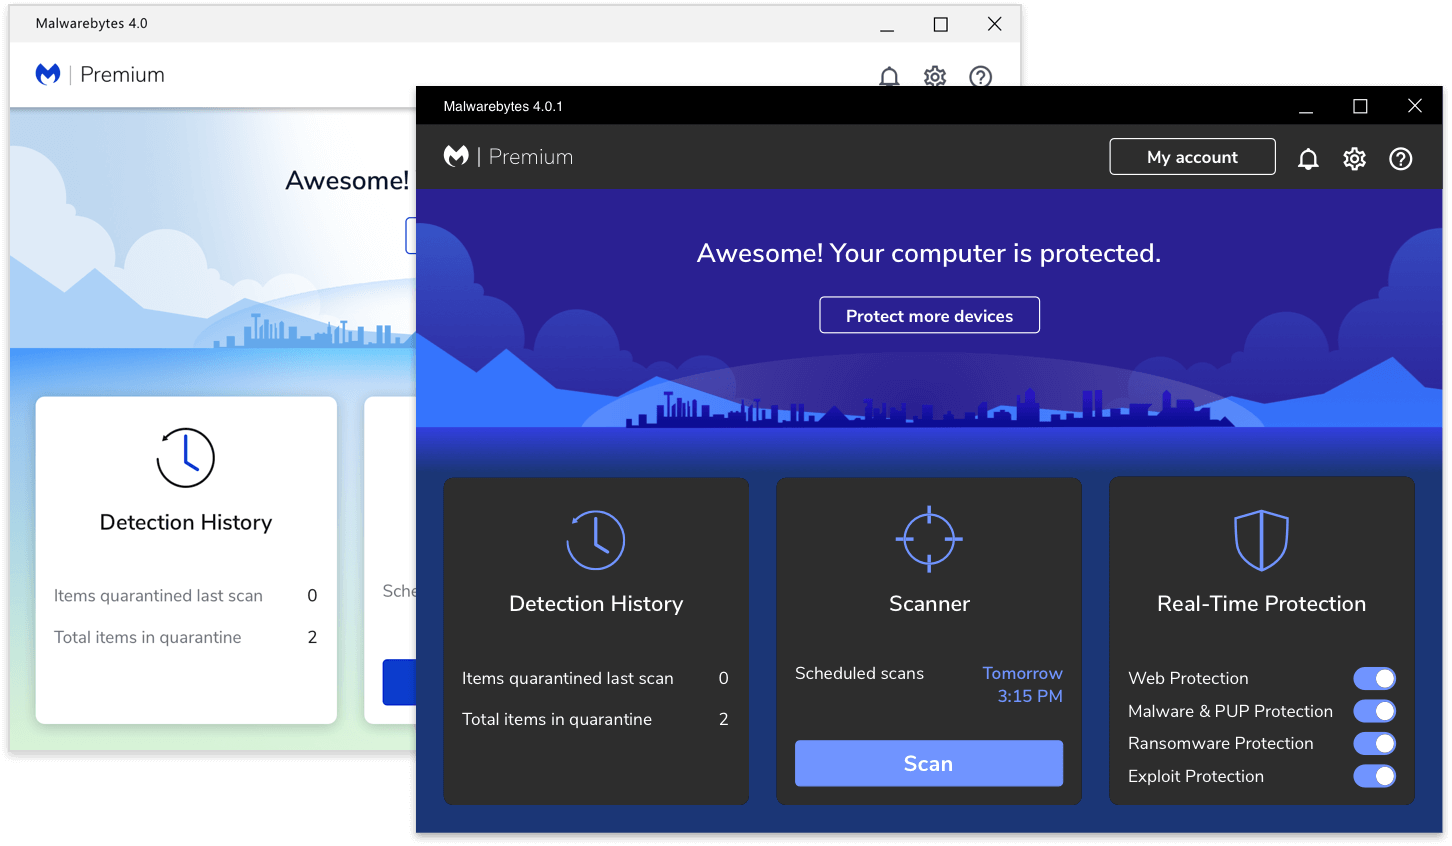The height and width of the screenshot is (846, 1452).
Task: Click the clock icon in dark Detection History card
Action: tap(596, 540)
